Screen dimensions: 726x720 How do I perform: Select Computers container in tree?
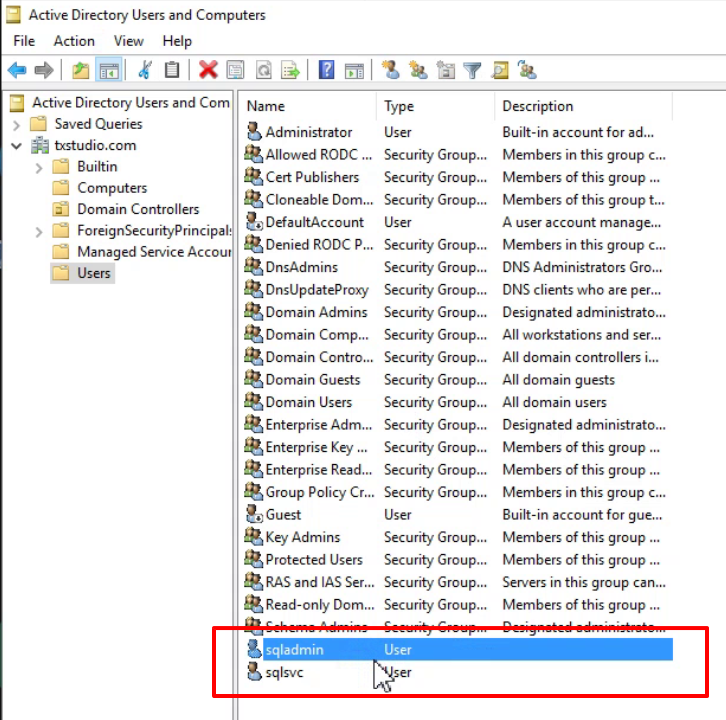coord(112,188)
